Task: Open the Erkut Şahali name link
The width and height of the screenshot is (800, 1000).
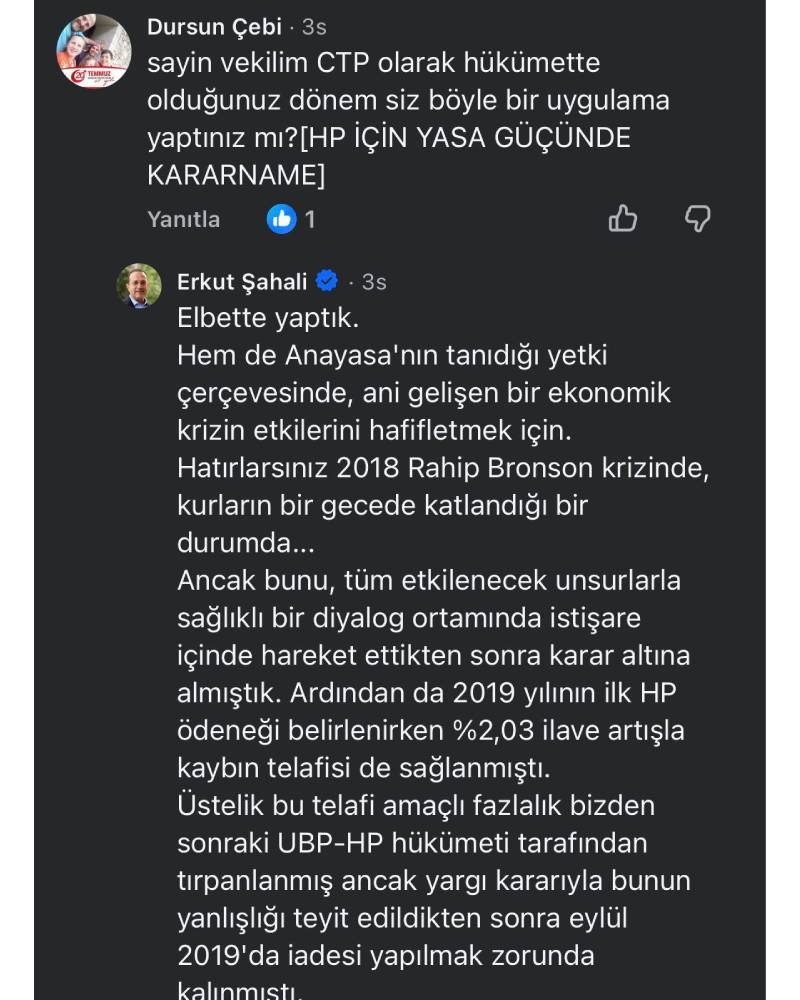Action: (244, 282)
